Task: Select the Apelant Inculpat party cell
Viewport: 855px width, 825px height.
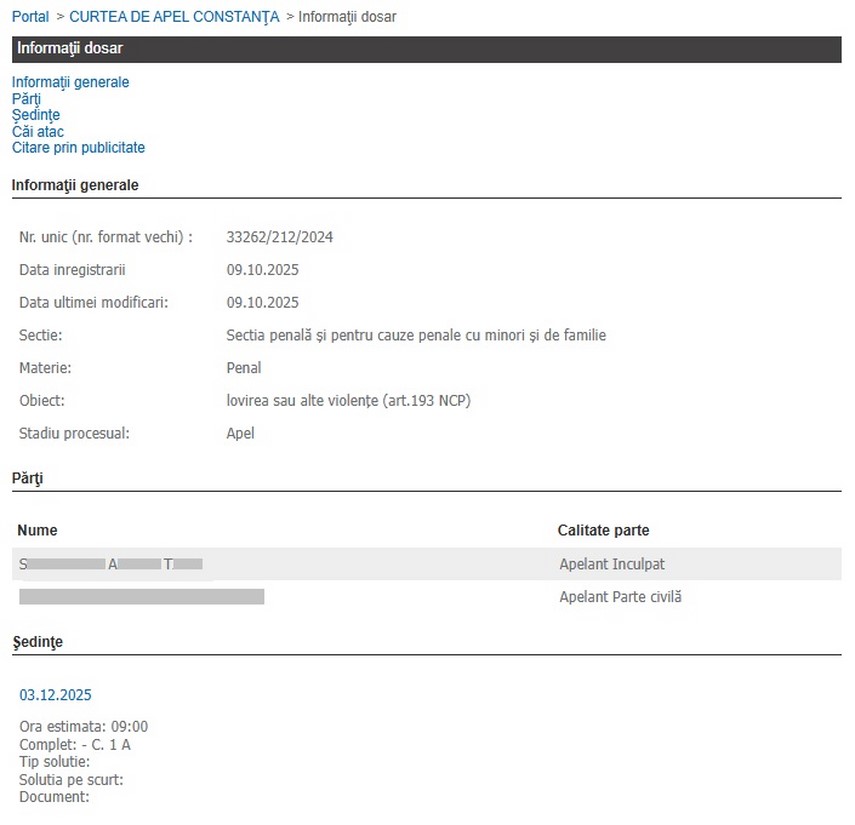Action: (x=612, y=565)
